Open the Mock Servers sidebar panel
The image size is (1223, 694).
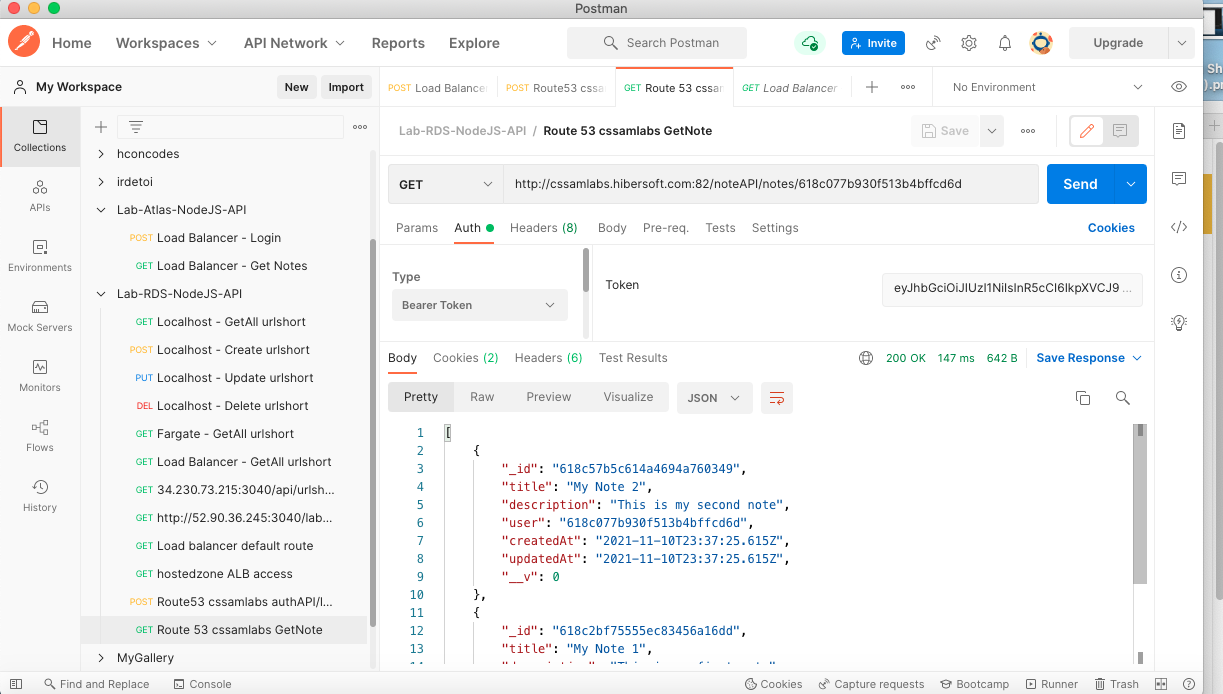[x=40, y=316]
